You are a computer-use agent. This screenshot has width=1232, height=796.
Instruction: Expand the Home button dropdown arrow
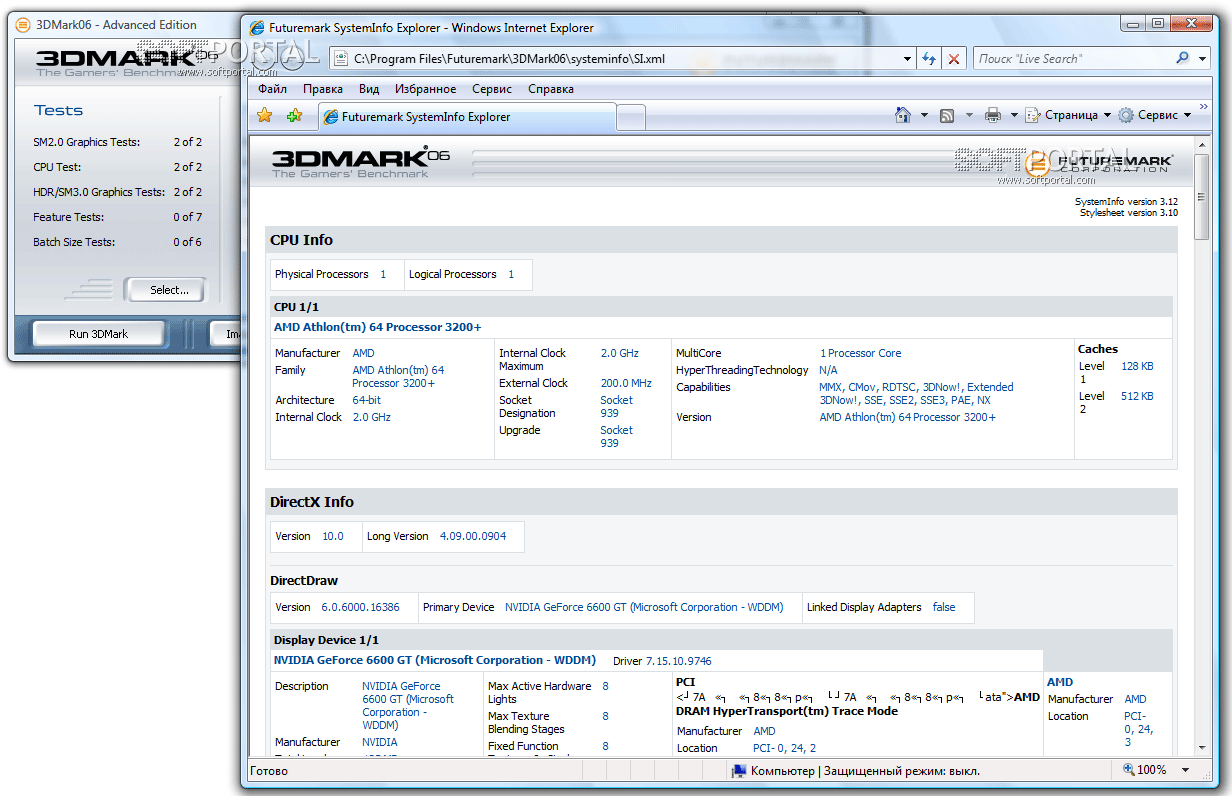coord(924,115)
